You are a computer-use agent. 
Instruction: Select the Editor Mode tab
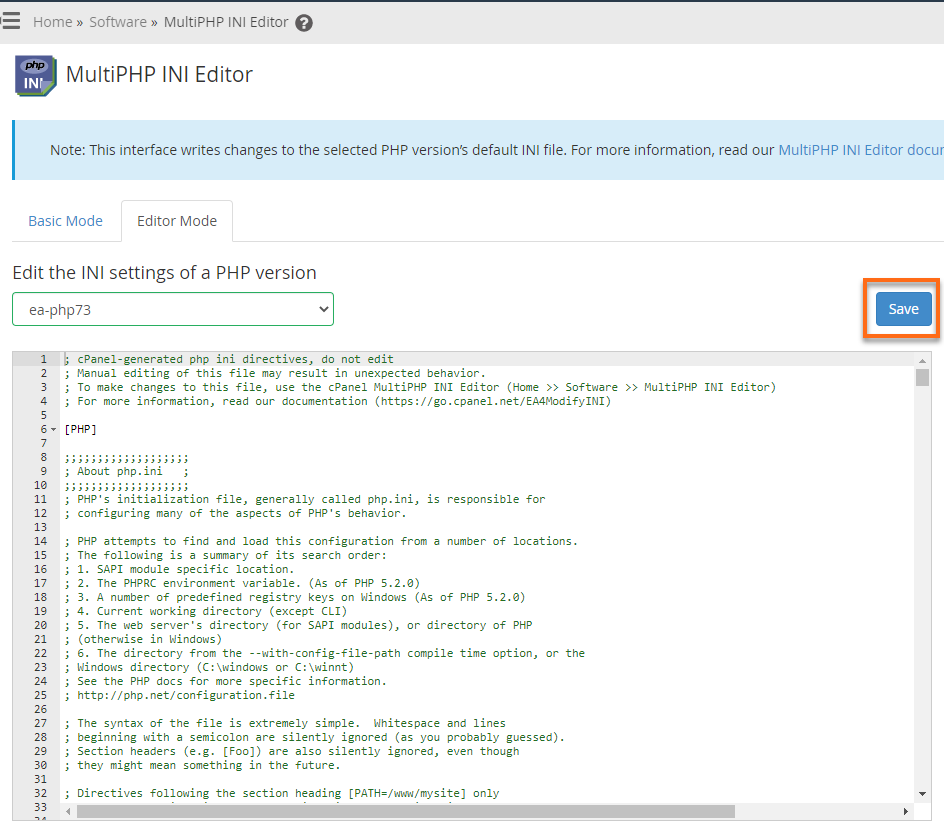[x=176, y=221]
